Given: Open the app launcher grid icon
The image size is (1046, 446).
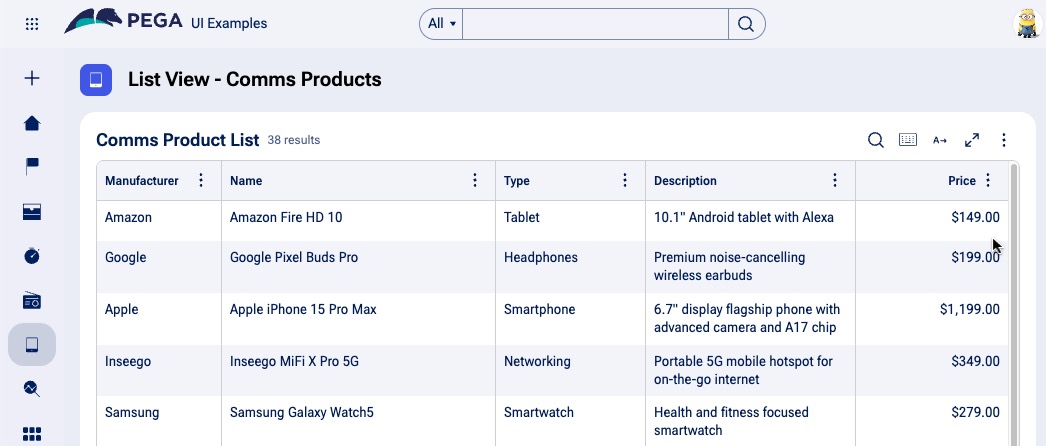Looking at the screenshot, I should click(x=32, y=23).
